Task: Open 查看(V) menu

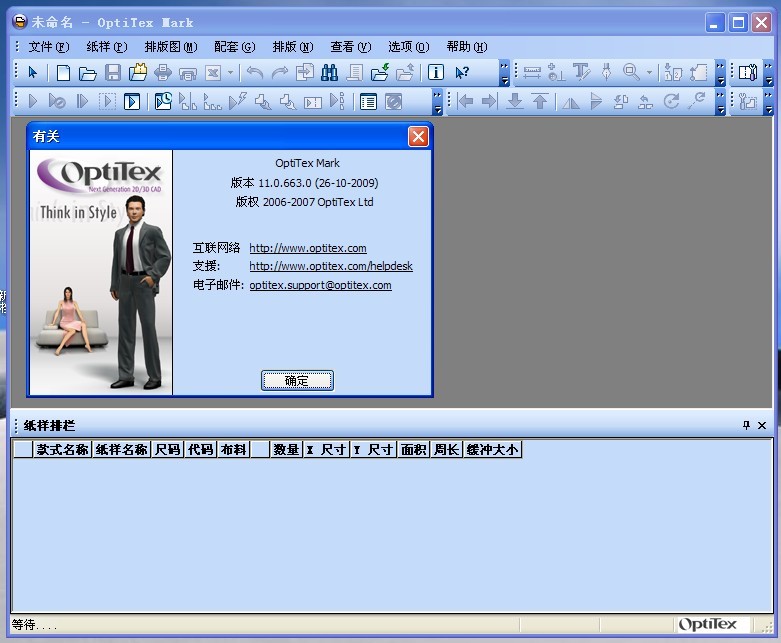Action: click(x=351, y=47)
